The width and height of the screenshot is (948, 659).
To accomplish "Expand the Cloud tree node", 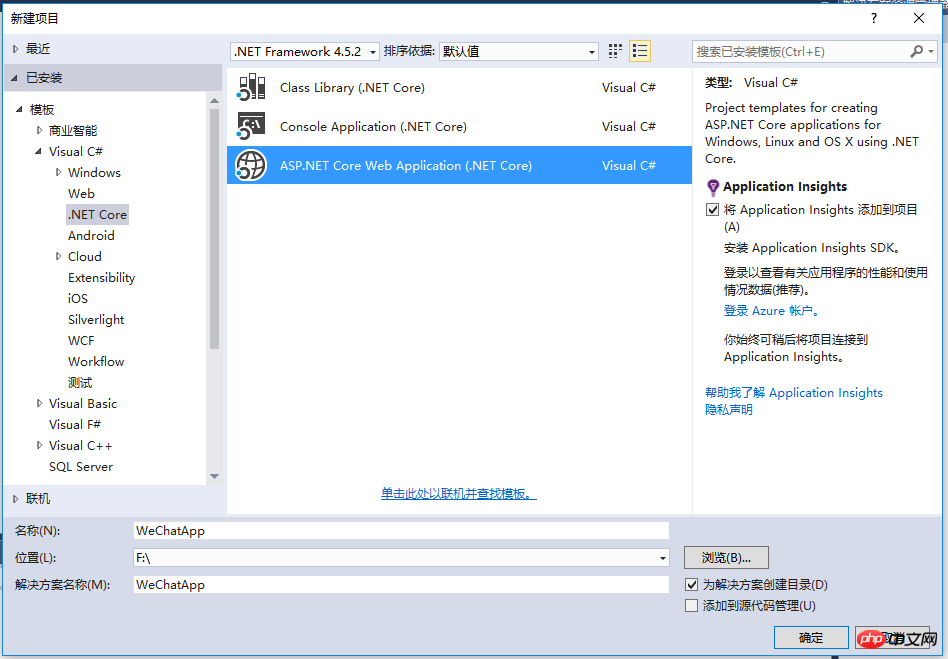I will tap(58, 256).
